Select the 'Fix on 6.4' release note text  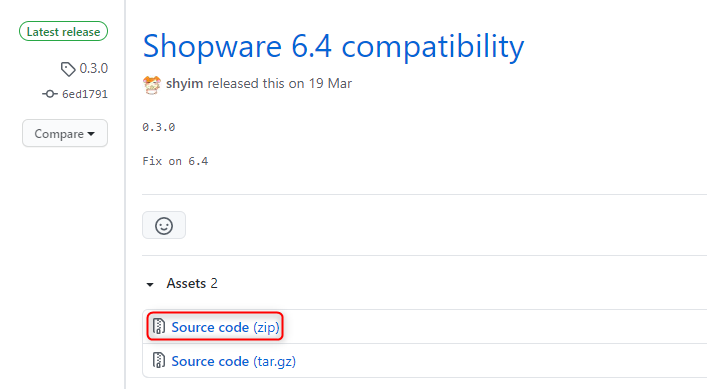175,161
